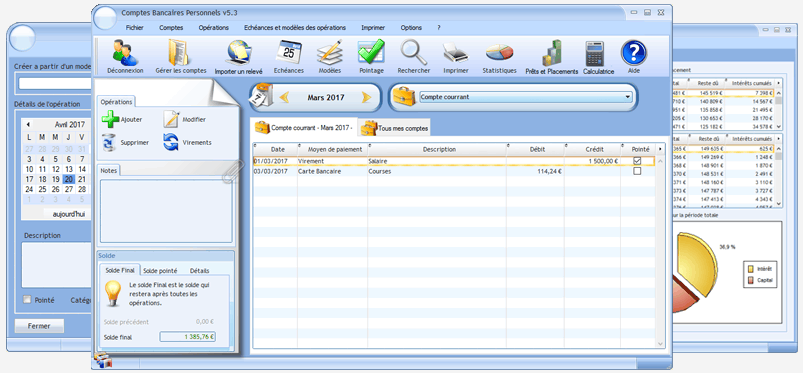Sort by Débit column header
The width and height of the screenshot is (803, 373).
point(535,149)
